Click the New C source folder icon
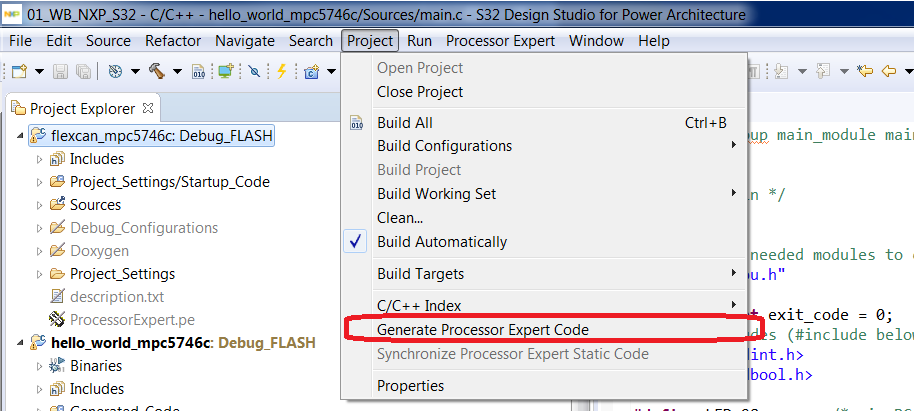Viewport: 914px width, 411px height. (312, 71)
